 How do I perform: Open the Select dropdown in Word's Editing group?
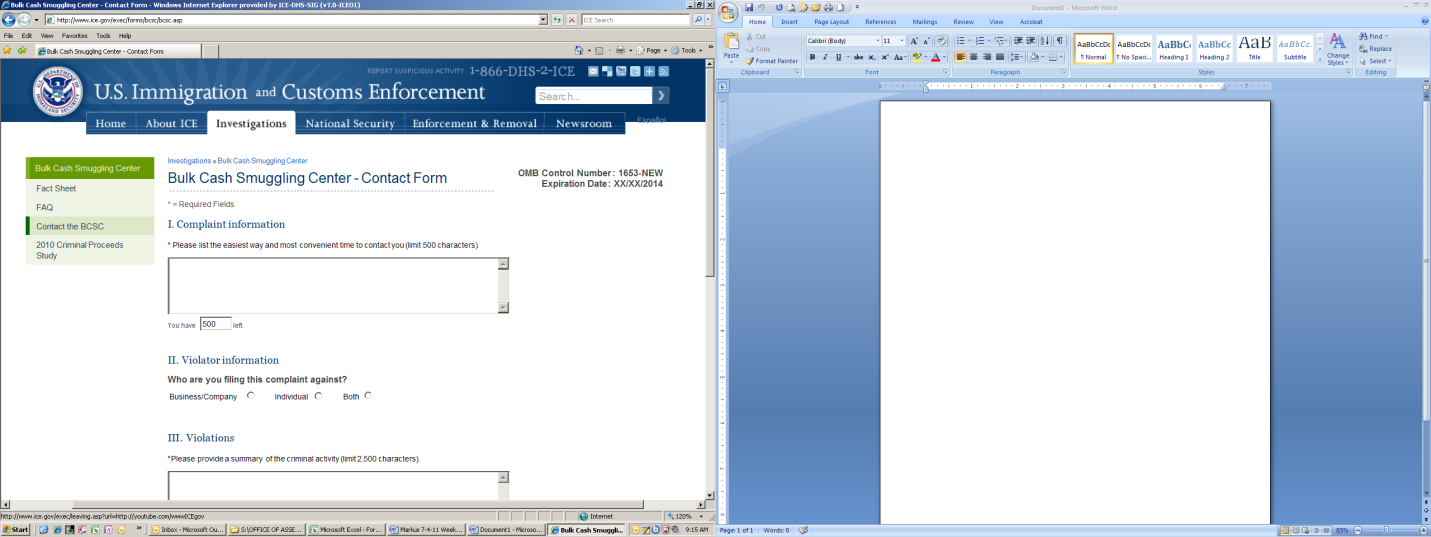coord(1388,61)
